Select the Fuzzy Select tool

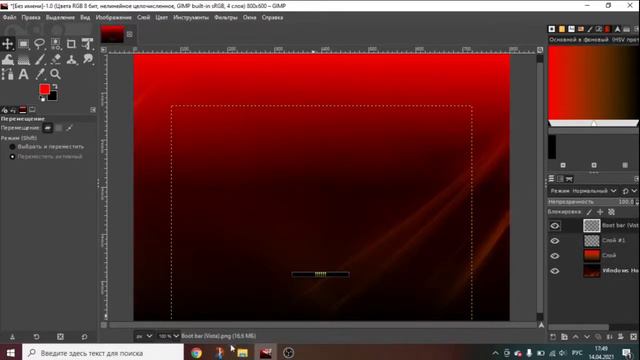(55, 44)
